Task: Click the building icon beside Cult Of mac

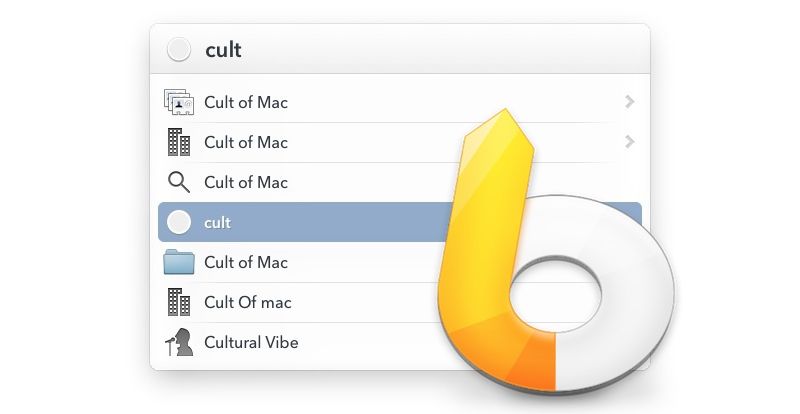Action: (178, 302)
